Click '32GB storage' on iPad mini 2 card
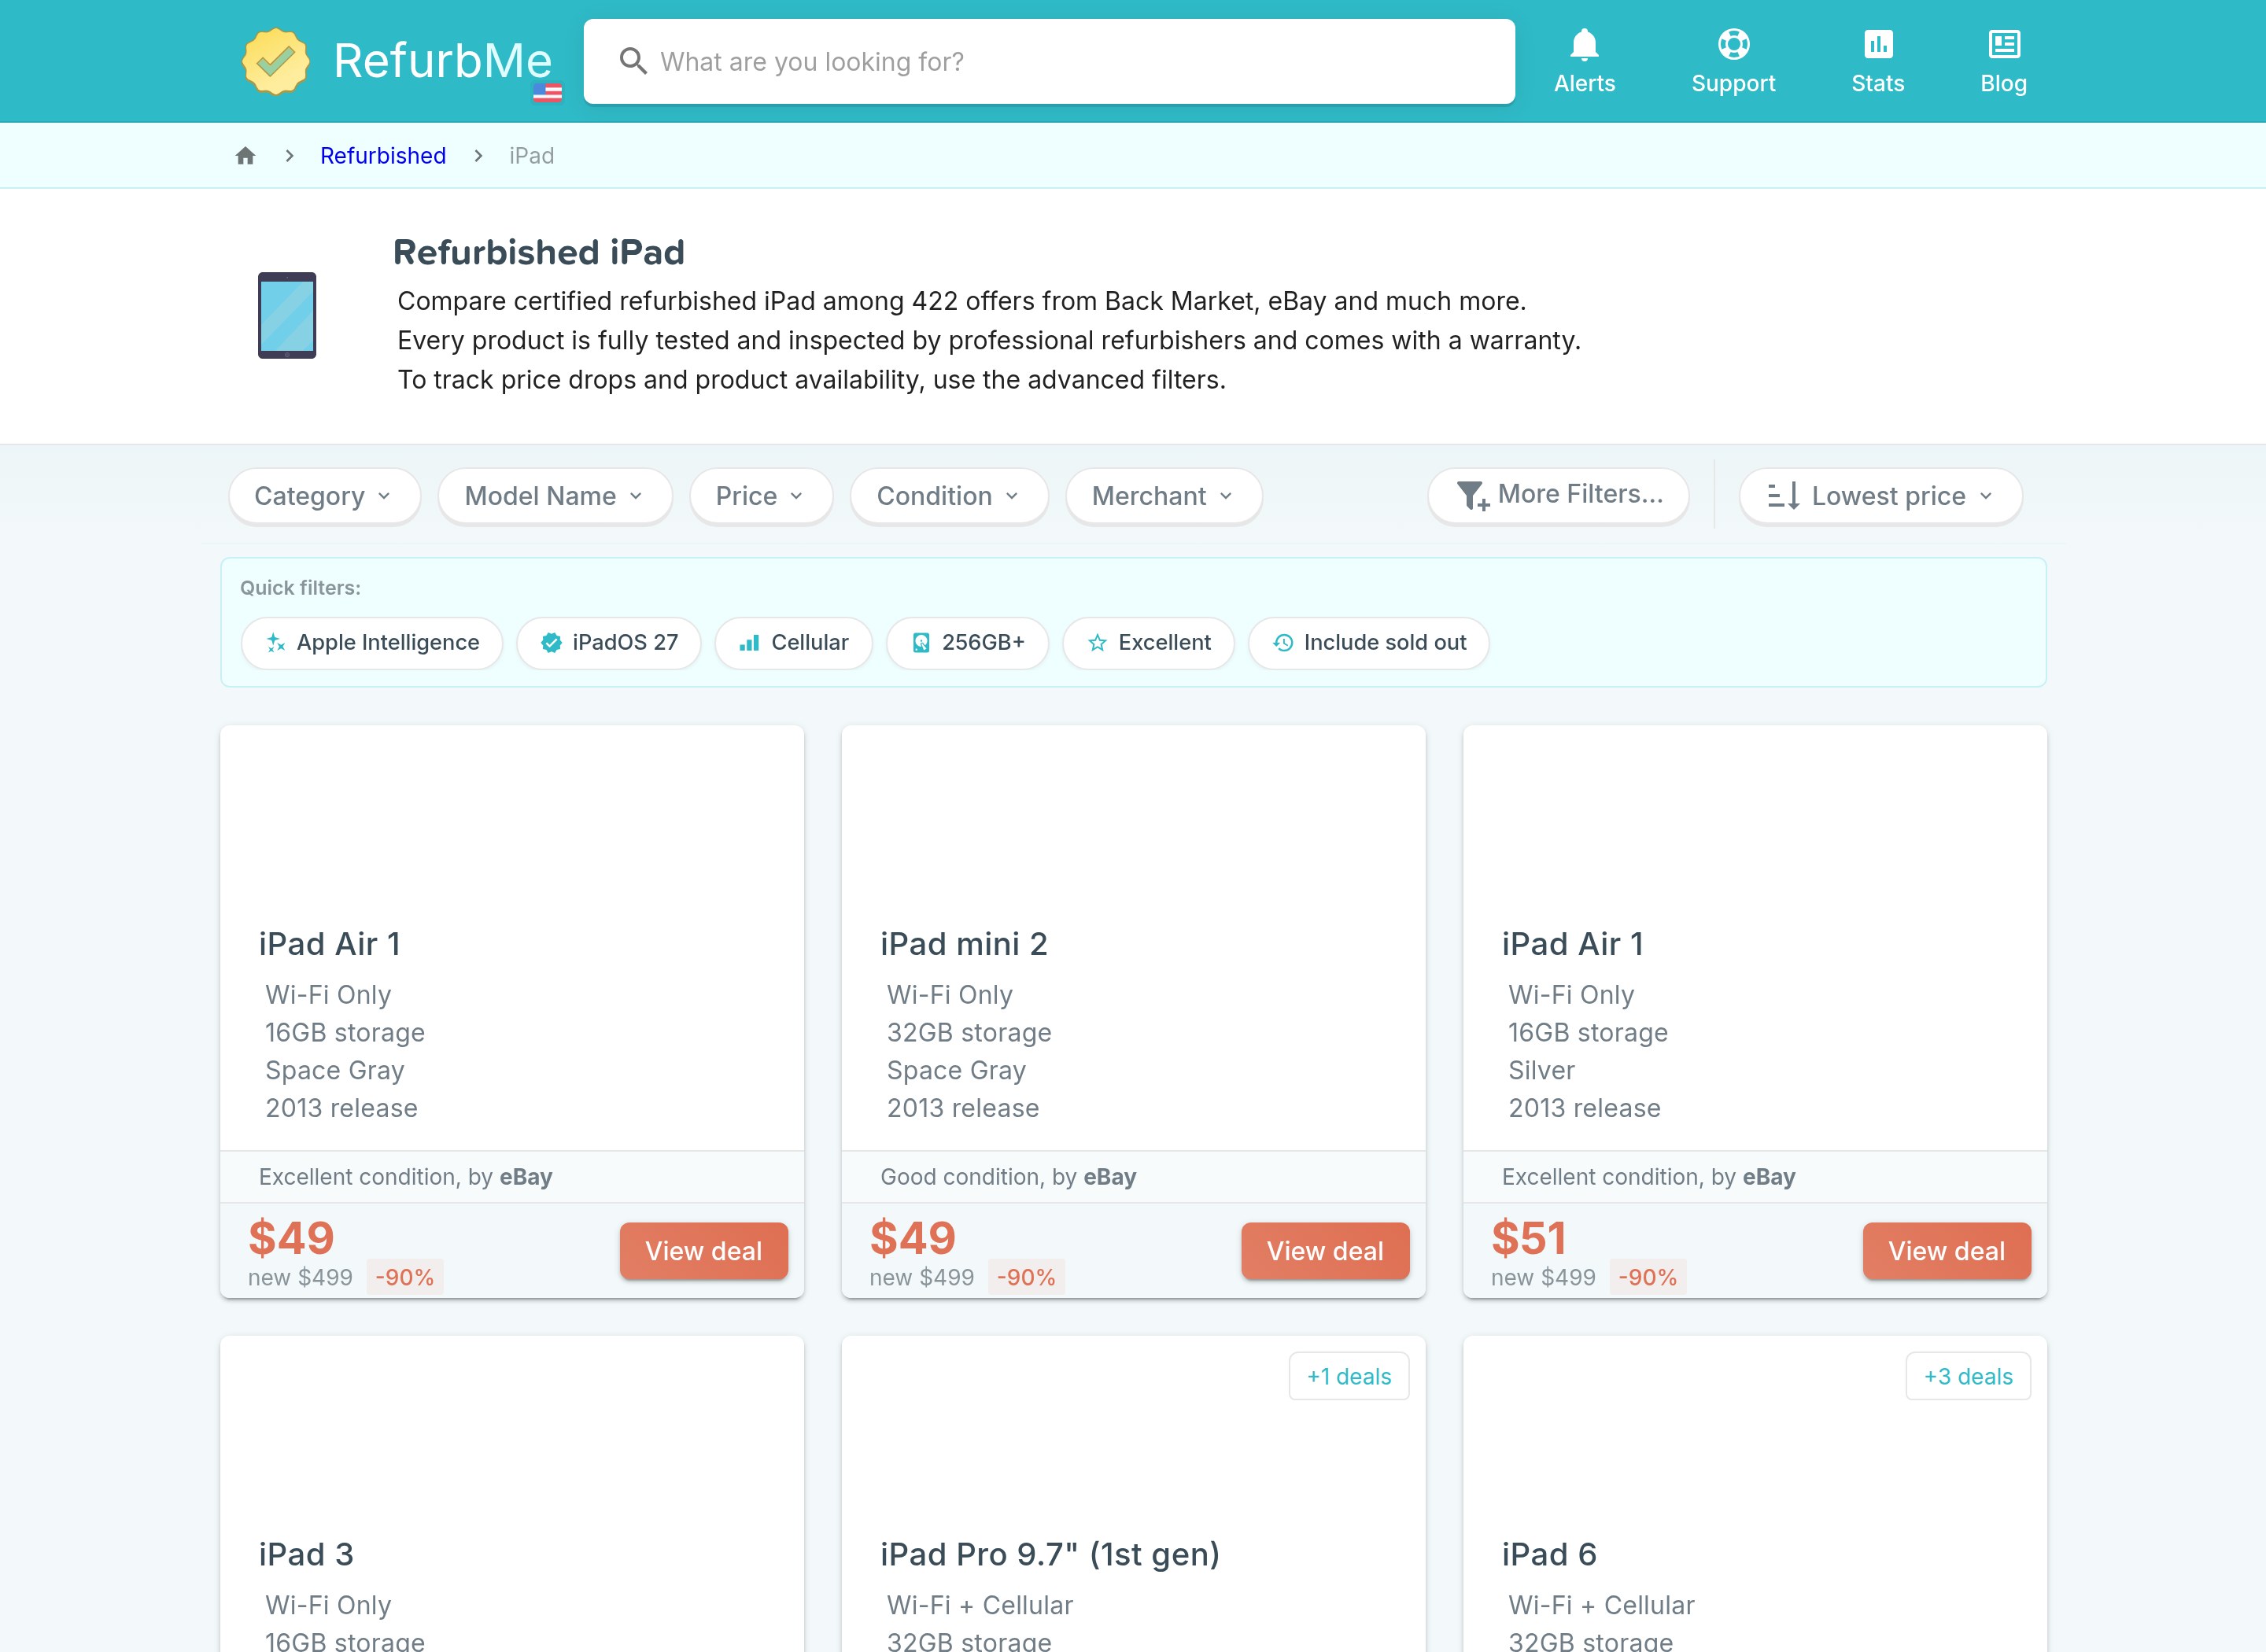Viewport: 2266px width, 1652px height. click(x=969, y=1032)
